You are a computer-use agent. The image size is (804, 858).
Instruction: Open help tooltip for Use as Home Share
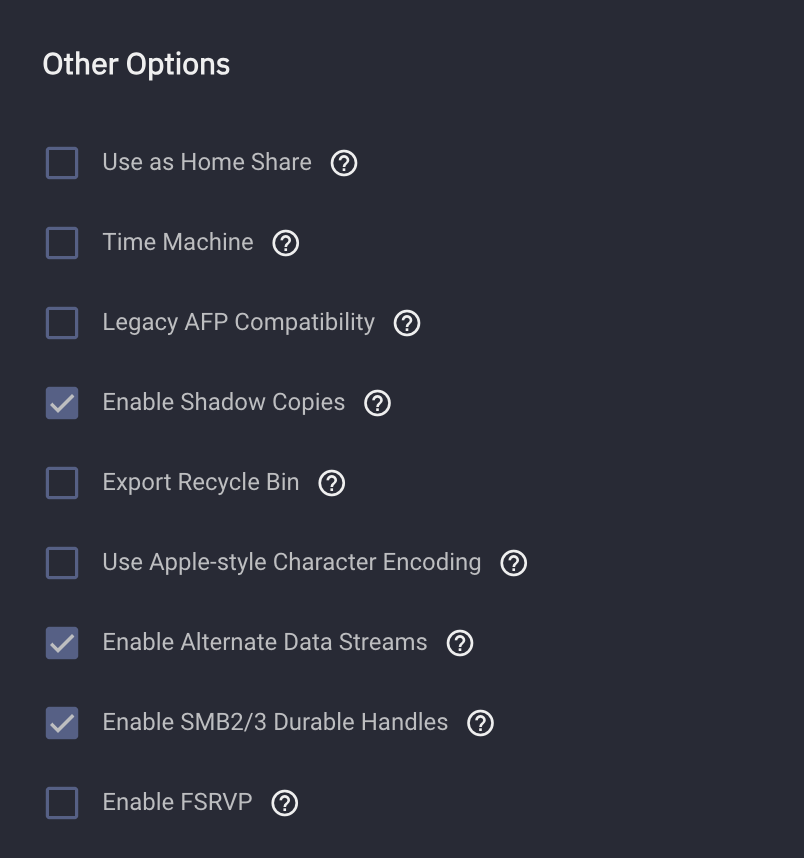point(344,163)
